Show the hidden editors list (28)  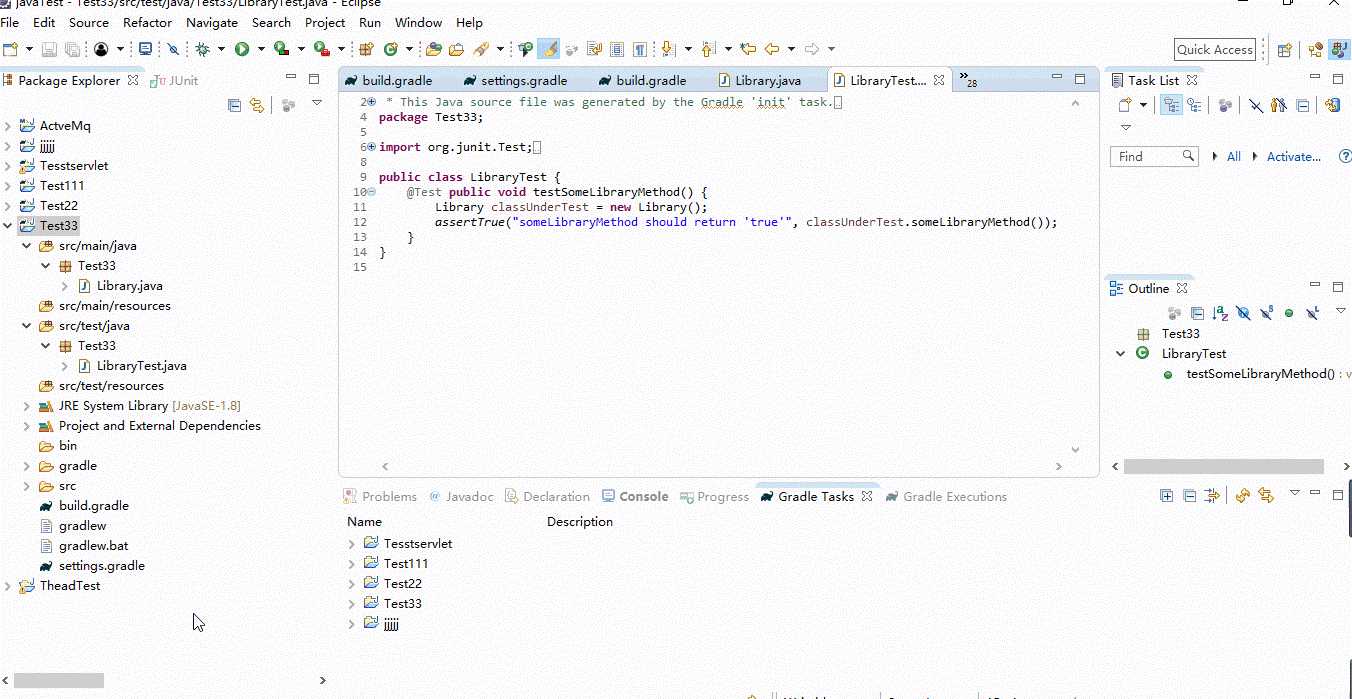click(967, 80)
